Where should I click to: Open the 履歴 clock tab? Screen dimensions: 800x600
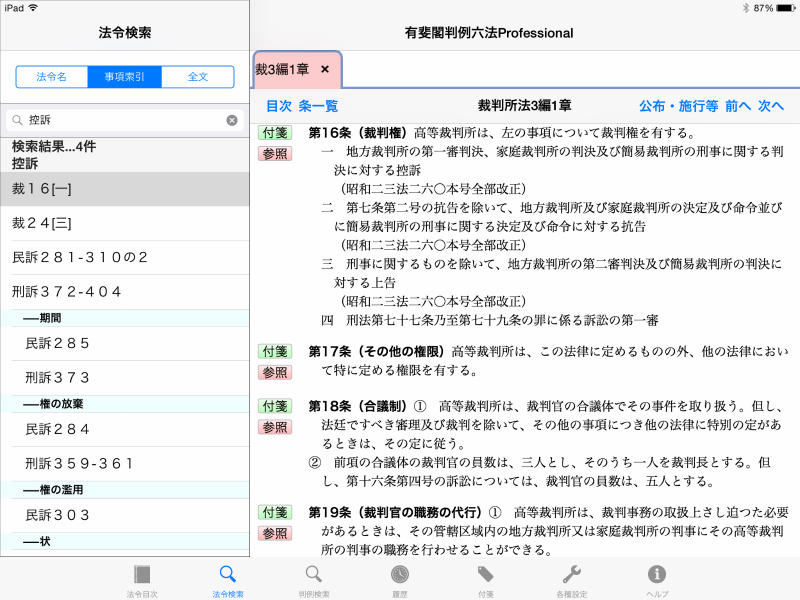tap(399, 581)
